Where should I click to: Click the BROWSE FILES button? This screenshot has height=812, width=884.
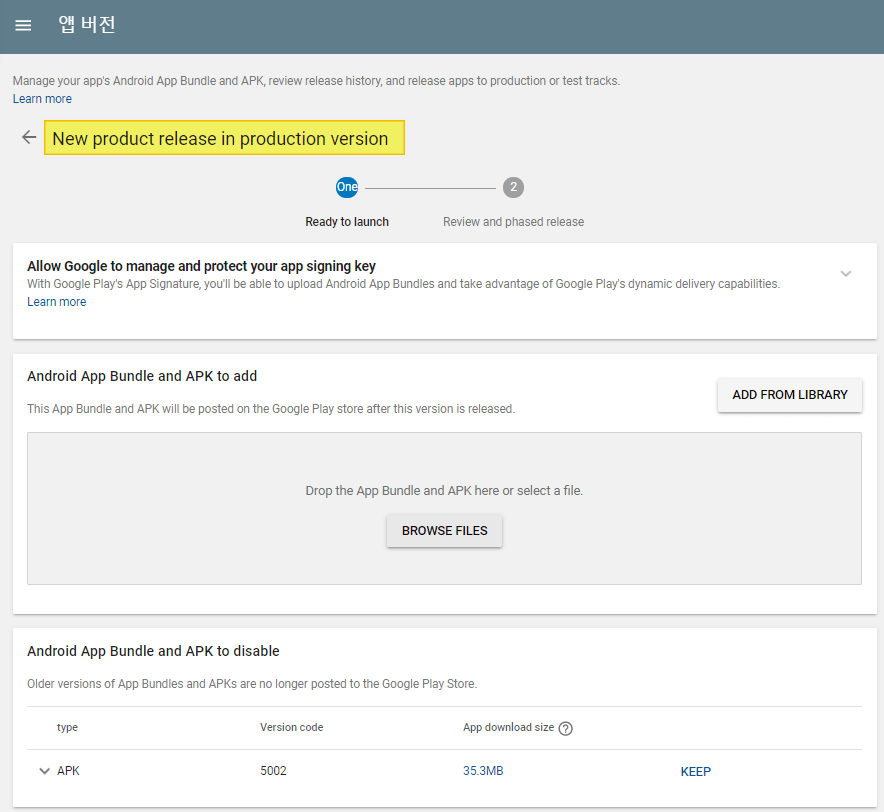[x=444, y=531]
